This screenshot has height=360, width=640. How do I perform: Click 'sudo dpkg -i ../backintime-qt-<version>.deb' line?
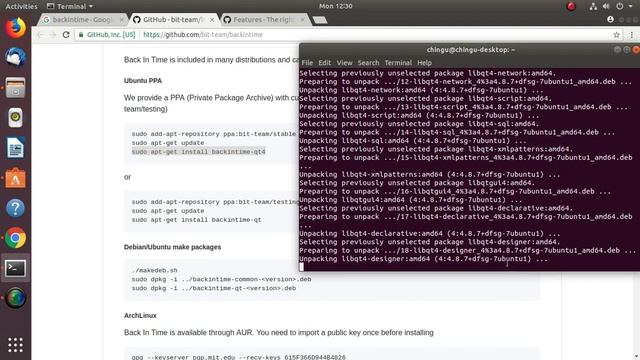point(213,288)
